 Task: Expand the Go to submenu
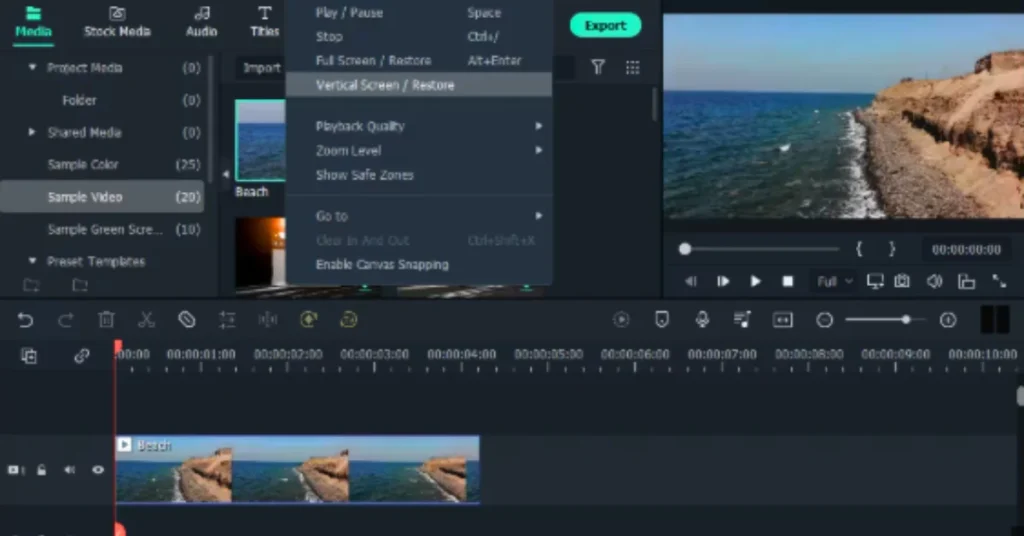(419, 215)
